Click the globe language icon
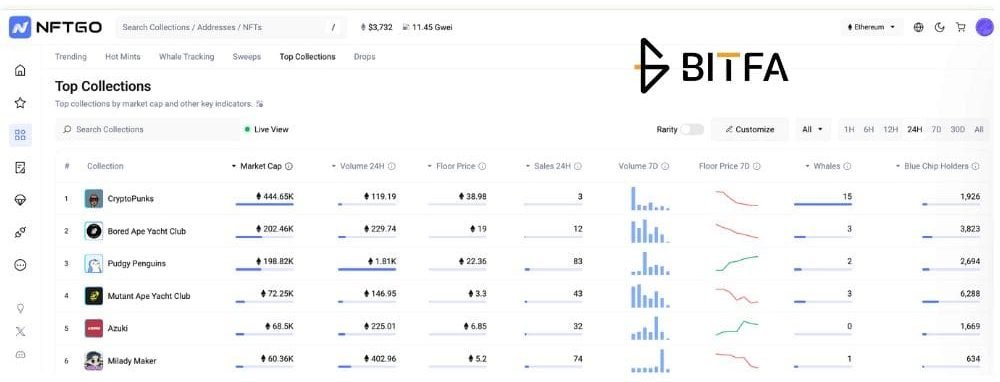Screen dimensions: 1000x382 click(918, 27)
